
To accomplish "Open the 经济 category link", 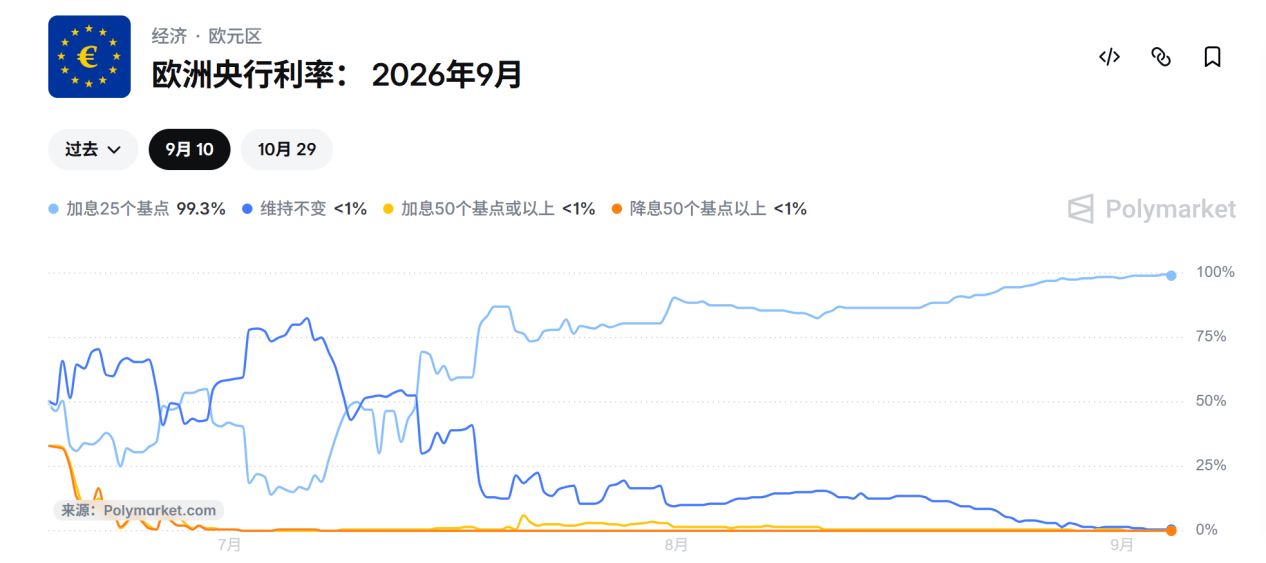I will pyautogui.click(x=169, y=36).
